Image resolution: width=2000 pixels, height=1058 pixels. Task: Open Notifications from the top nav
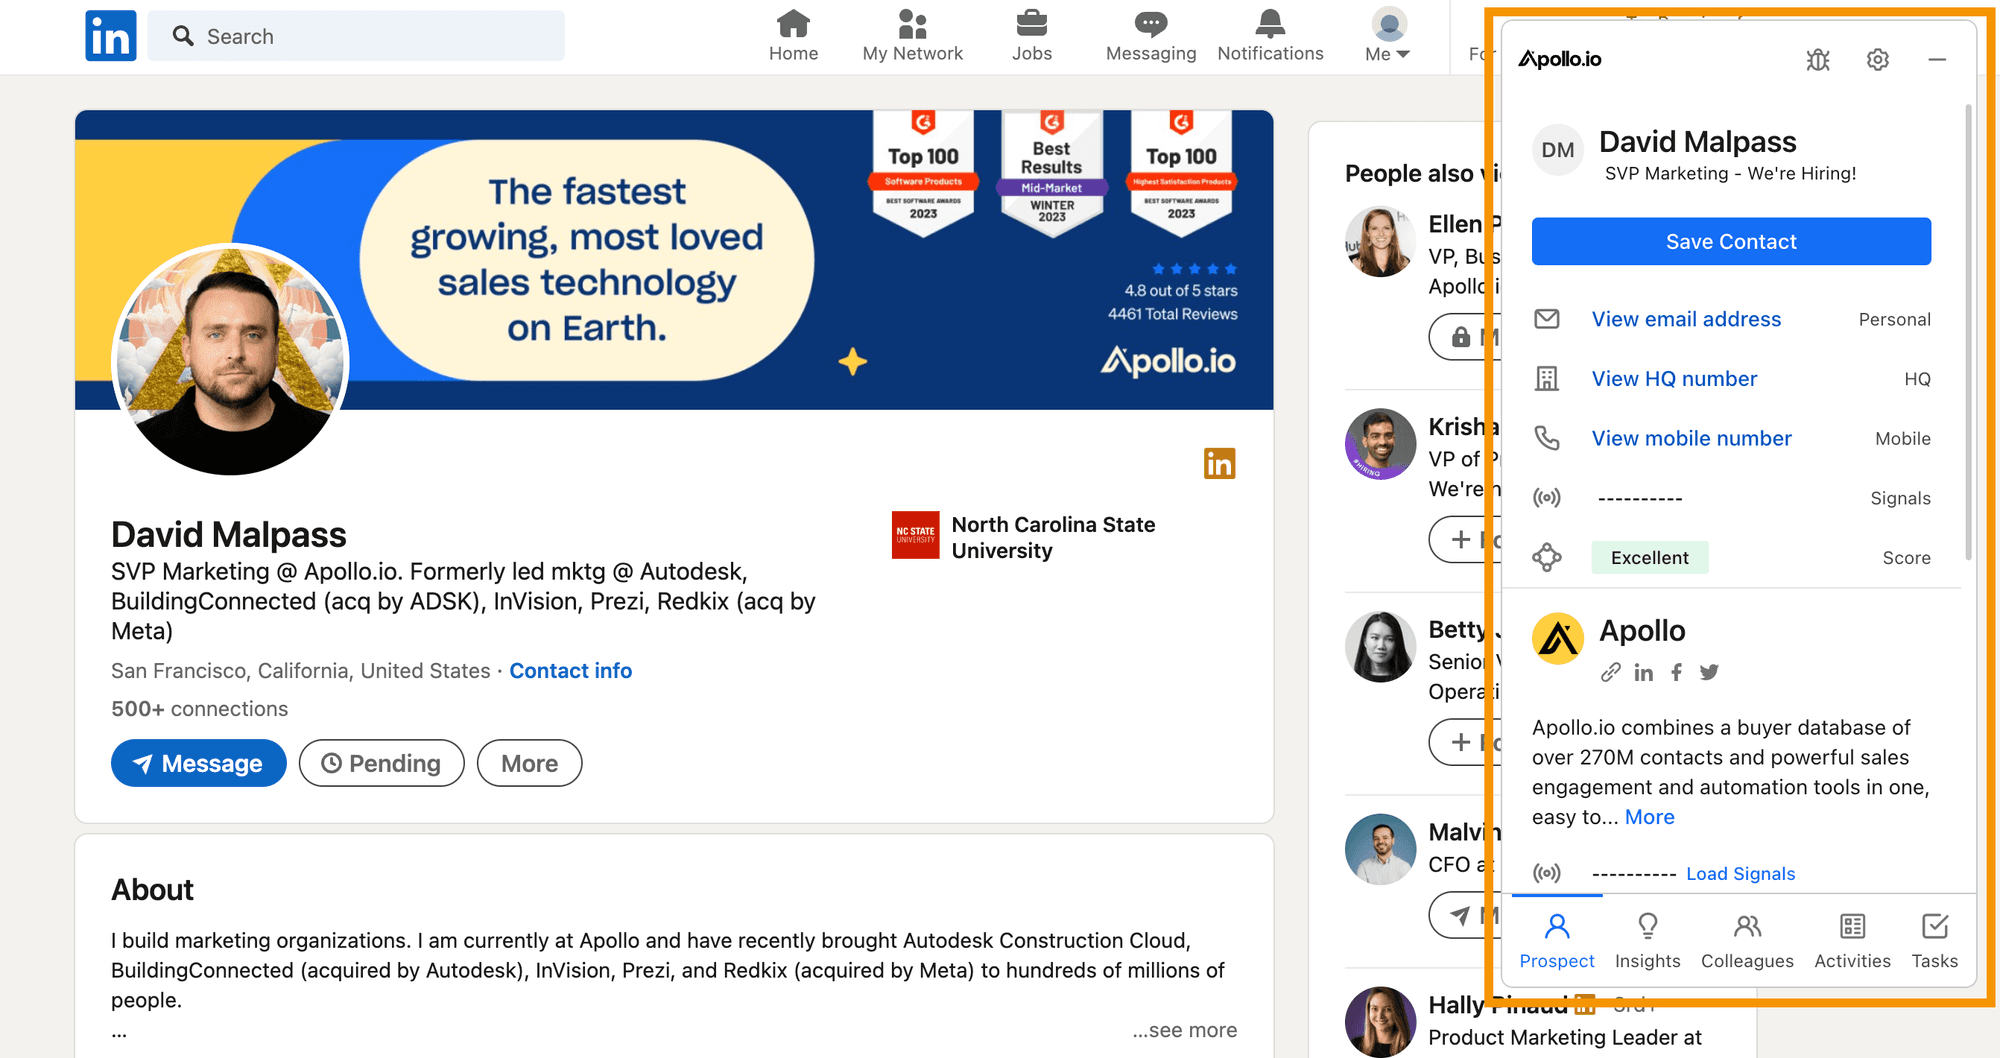[1270, 36]
